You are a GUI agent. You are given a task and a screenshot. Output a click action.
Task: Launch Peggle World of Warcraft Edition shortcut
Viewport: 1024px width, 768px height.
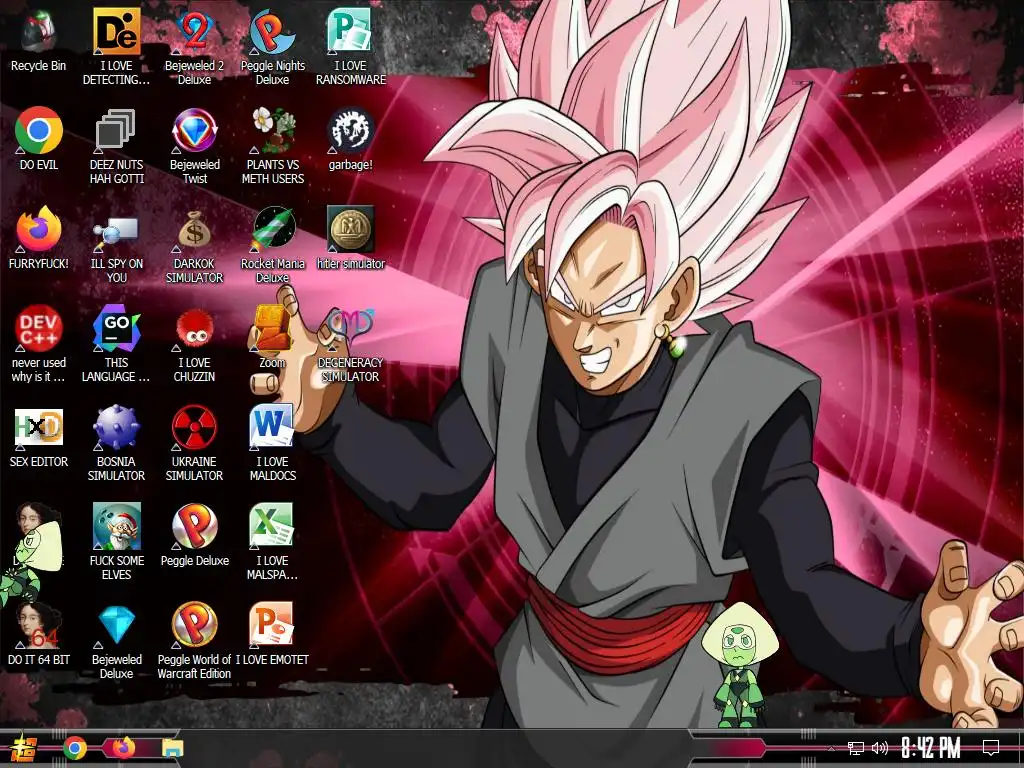194,641
